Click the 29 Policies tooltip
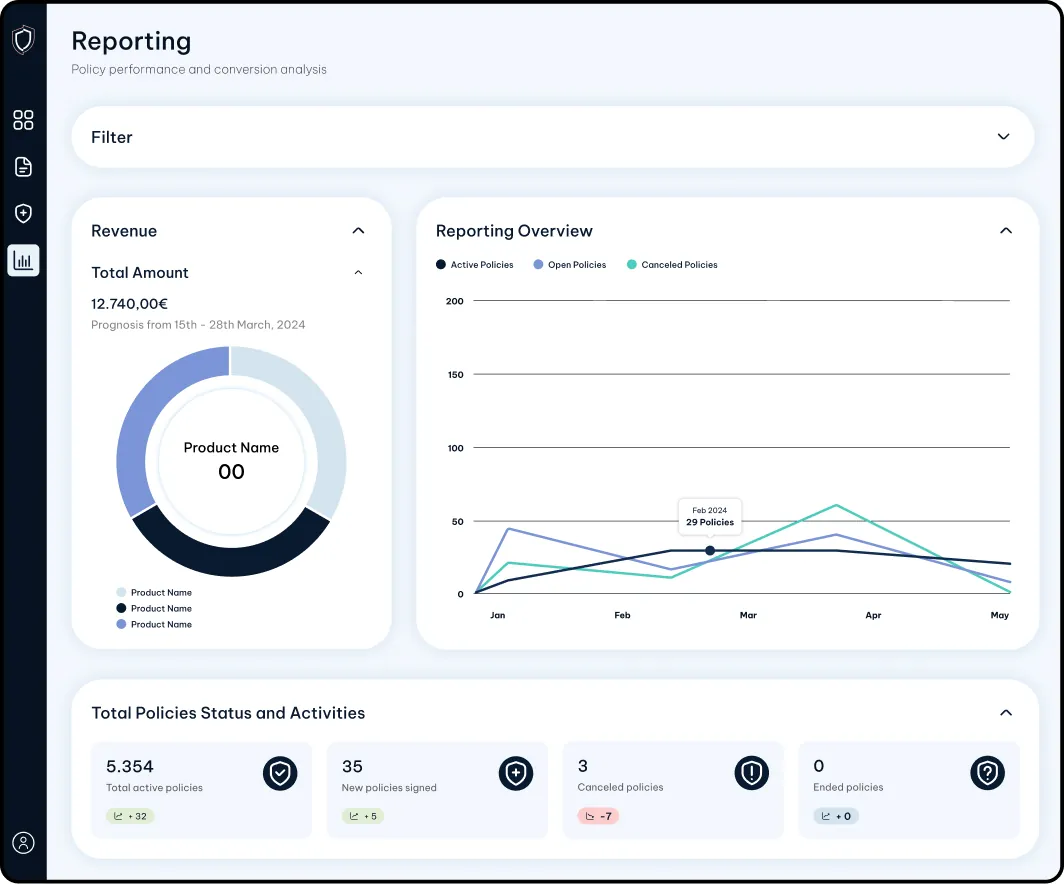The width and height of the screenshot is (1064, 884). 710,516
